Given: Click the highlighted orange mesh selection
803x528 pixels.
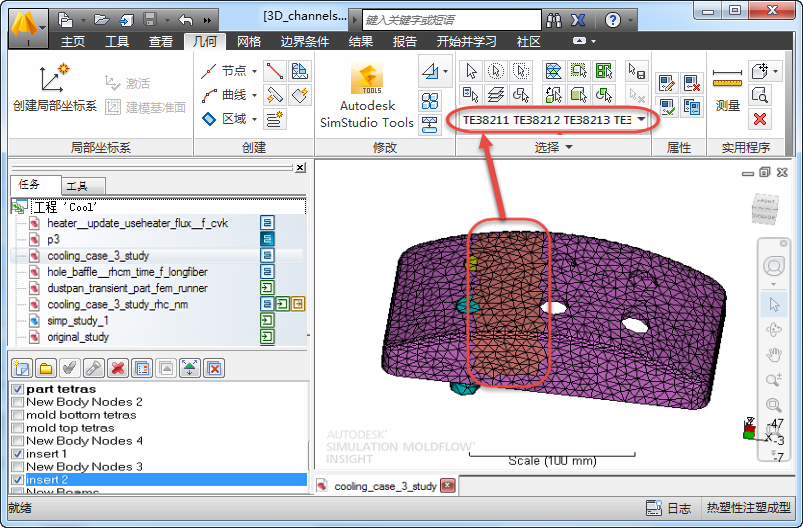Looking at the screenshot, I should pyautogui.click(x=507, y=302).
